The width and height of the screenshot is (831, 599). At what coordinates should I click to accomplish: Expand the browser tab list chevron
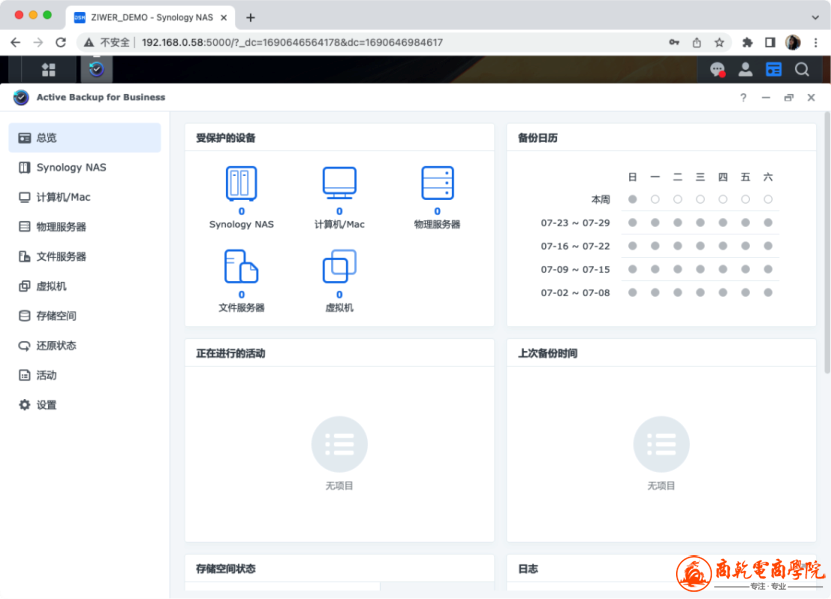(815, 17)
